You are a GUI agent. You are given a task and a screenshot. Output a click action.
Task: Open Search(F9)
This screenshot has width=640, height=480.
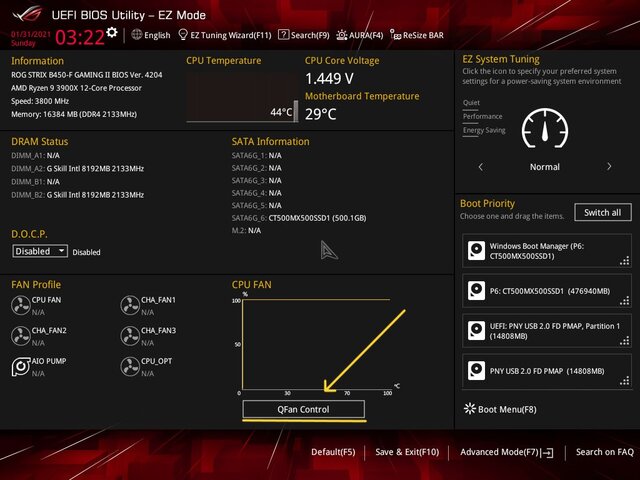pyautogui.click(x=304, y=35)
